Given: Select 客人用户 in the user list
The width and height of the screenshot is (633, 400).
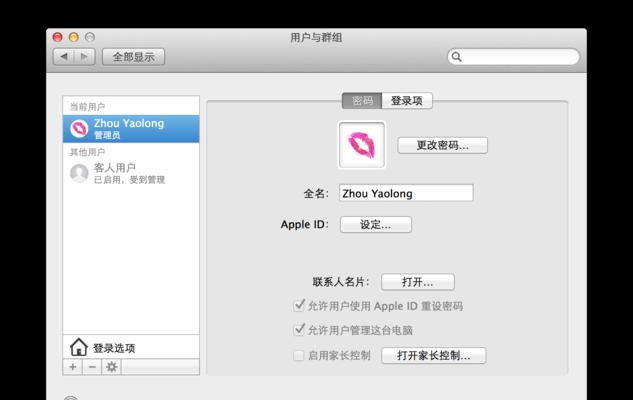Looking at the screenshot, I should (x=131, y=173).
